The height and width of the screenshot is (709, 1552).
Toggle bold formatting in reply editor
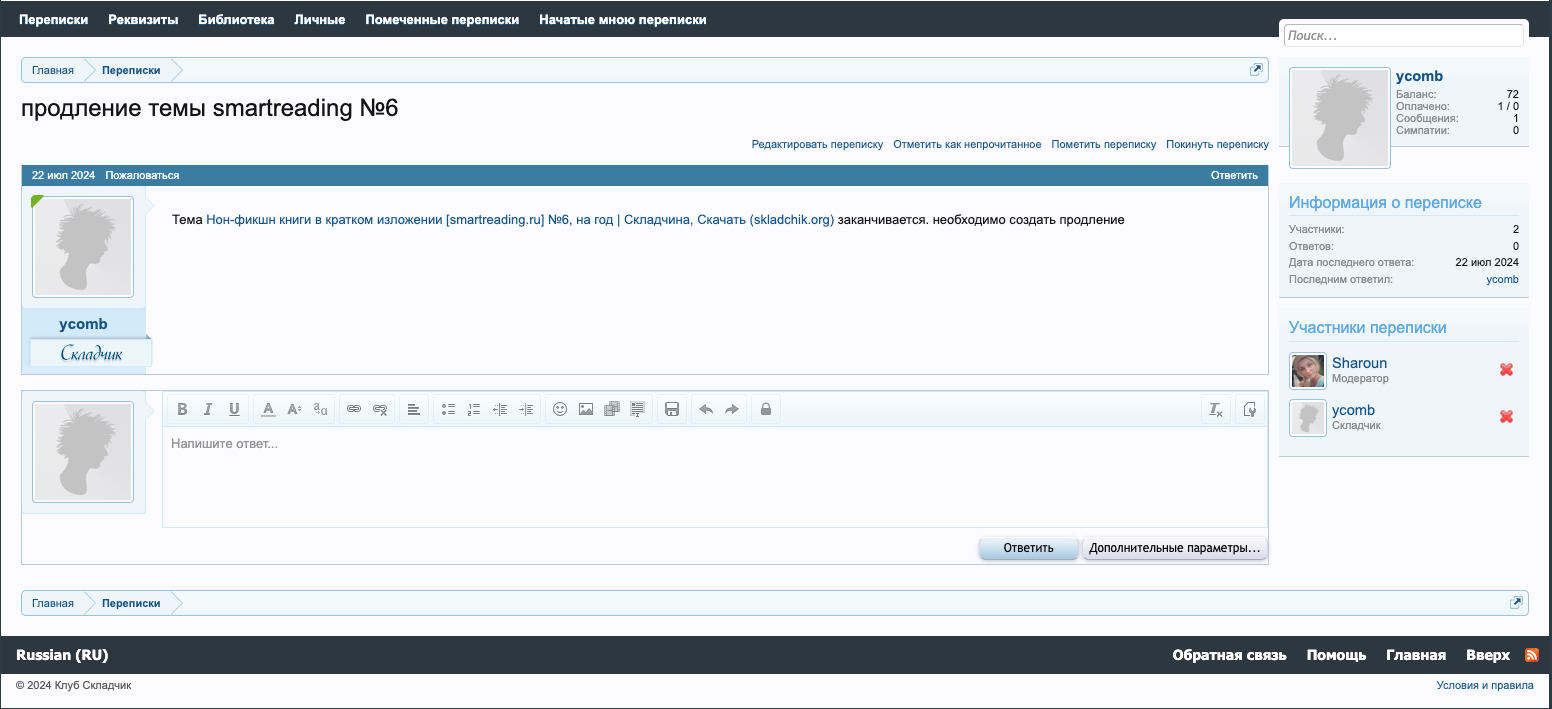point(182,409)
